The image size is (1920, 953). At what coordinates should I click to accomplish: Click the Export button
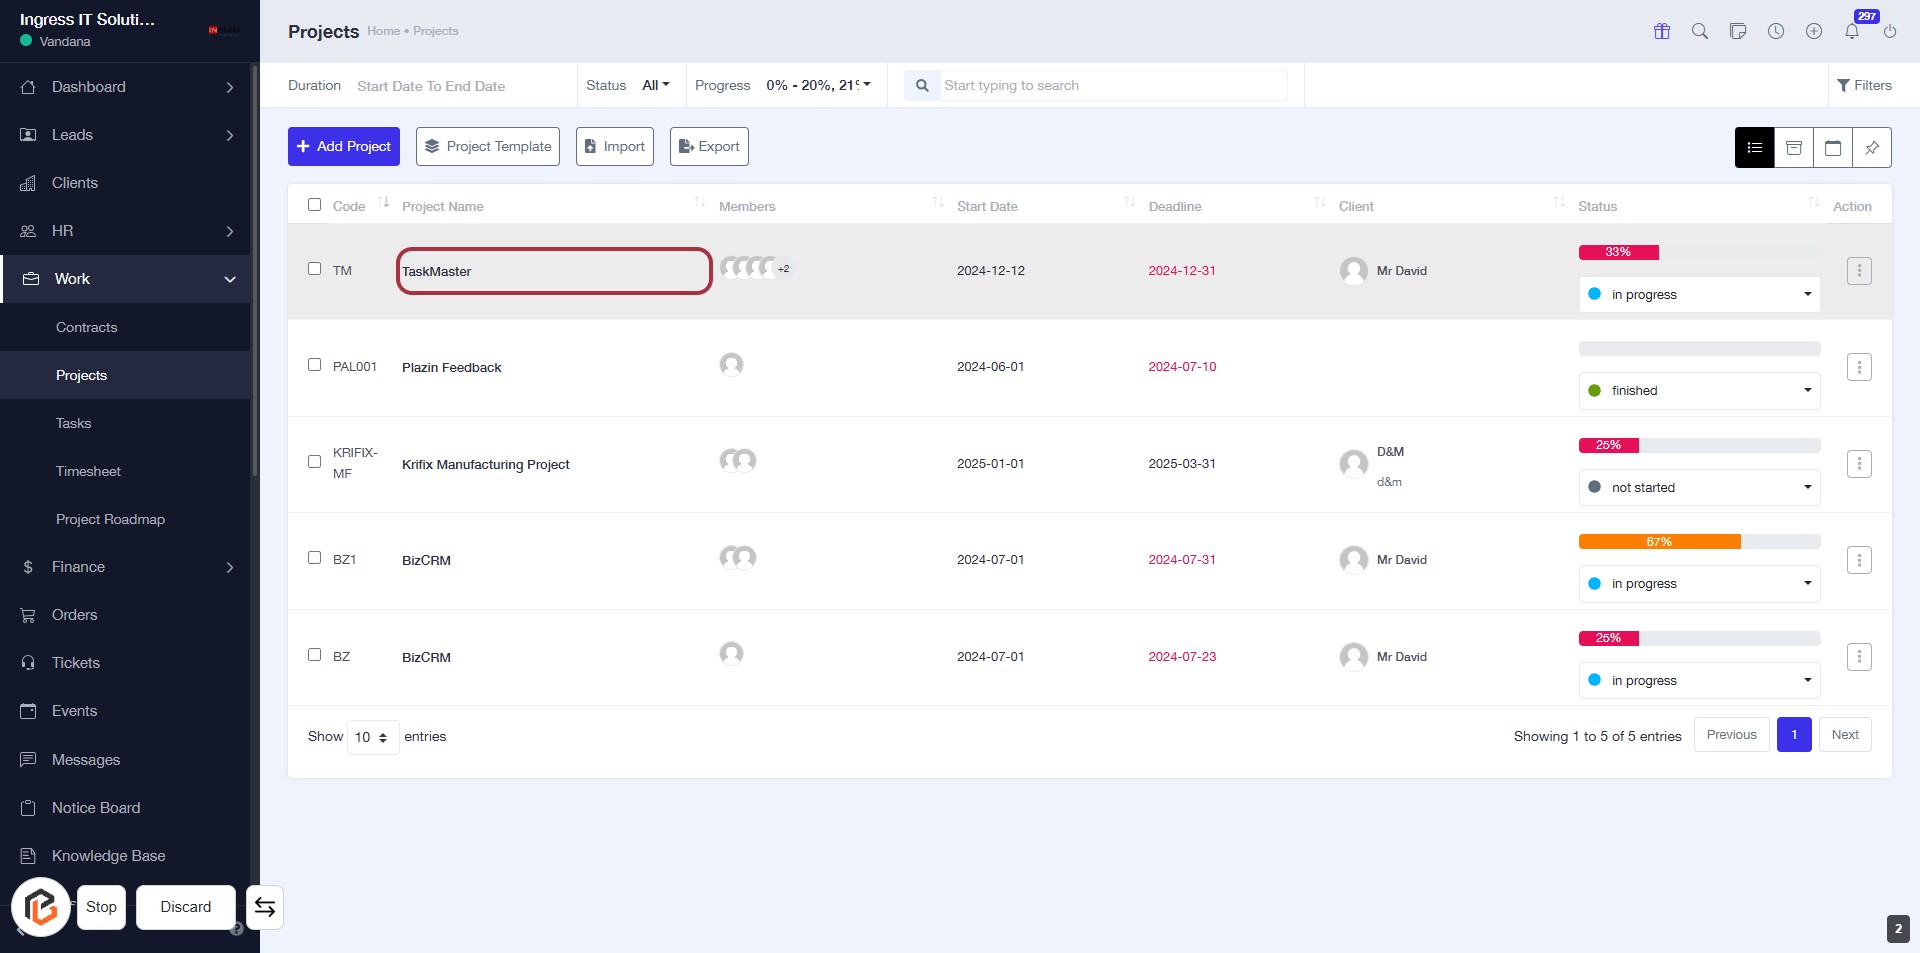click(708, 147)
